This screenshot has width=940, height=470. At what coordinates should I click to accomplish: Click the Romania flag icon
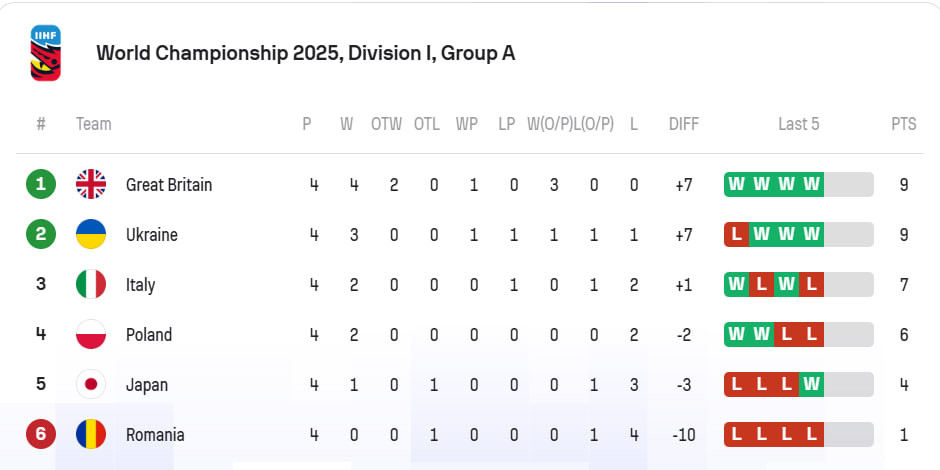91,434
